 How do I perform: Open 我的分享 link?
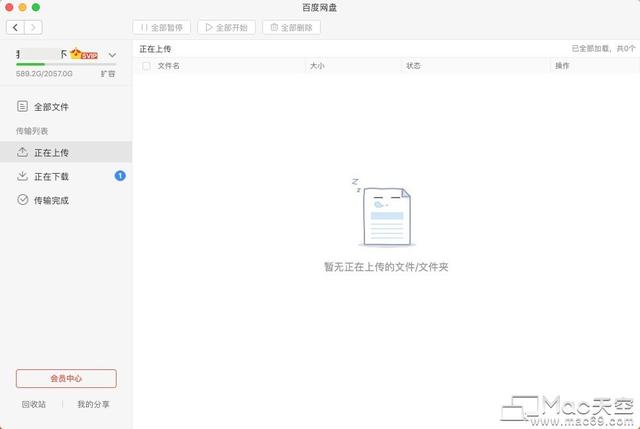coord(93,404)
